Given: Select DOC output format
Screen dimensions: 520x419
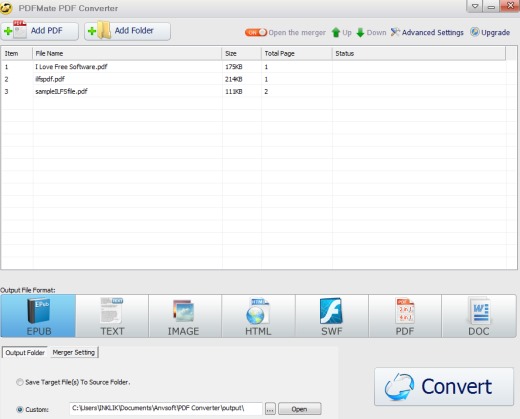Looking at the screenshot, I should tap(479, 316).
